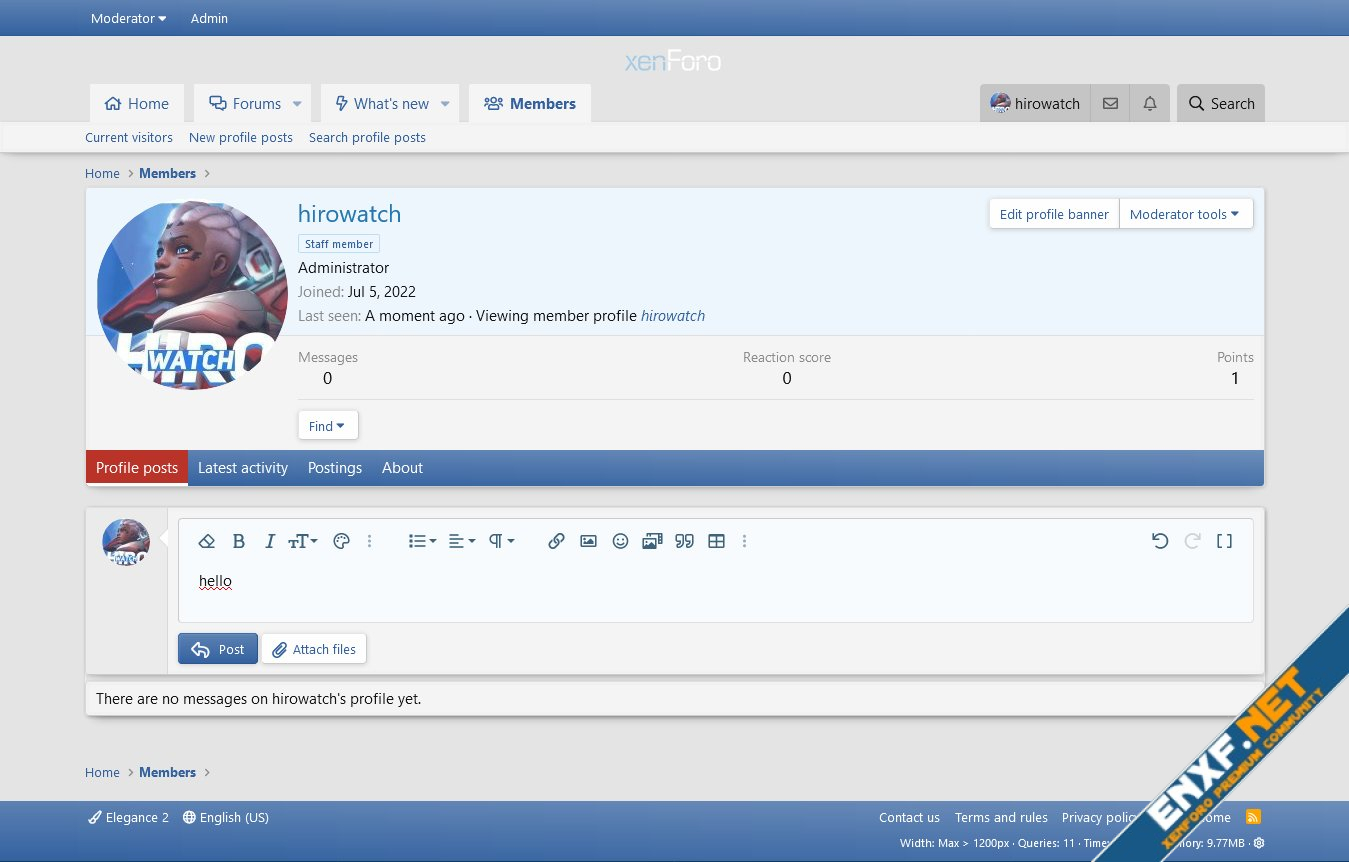Open the smilies emoji picker
Image resolution: width=1349 pixels, height=862 pixels.
point(620,541)
